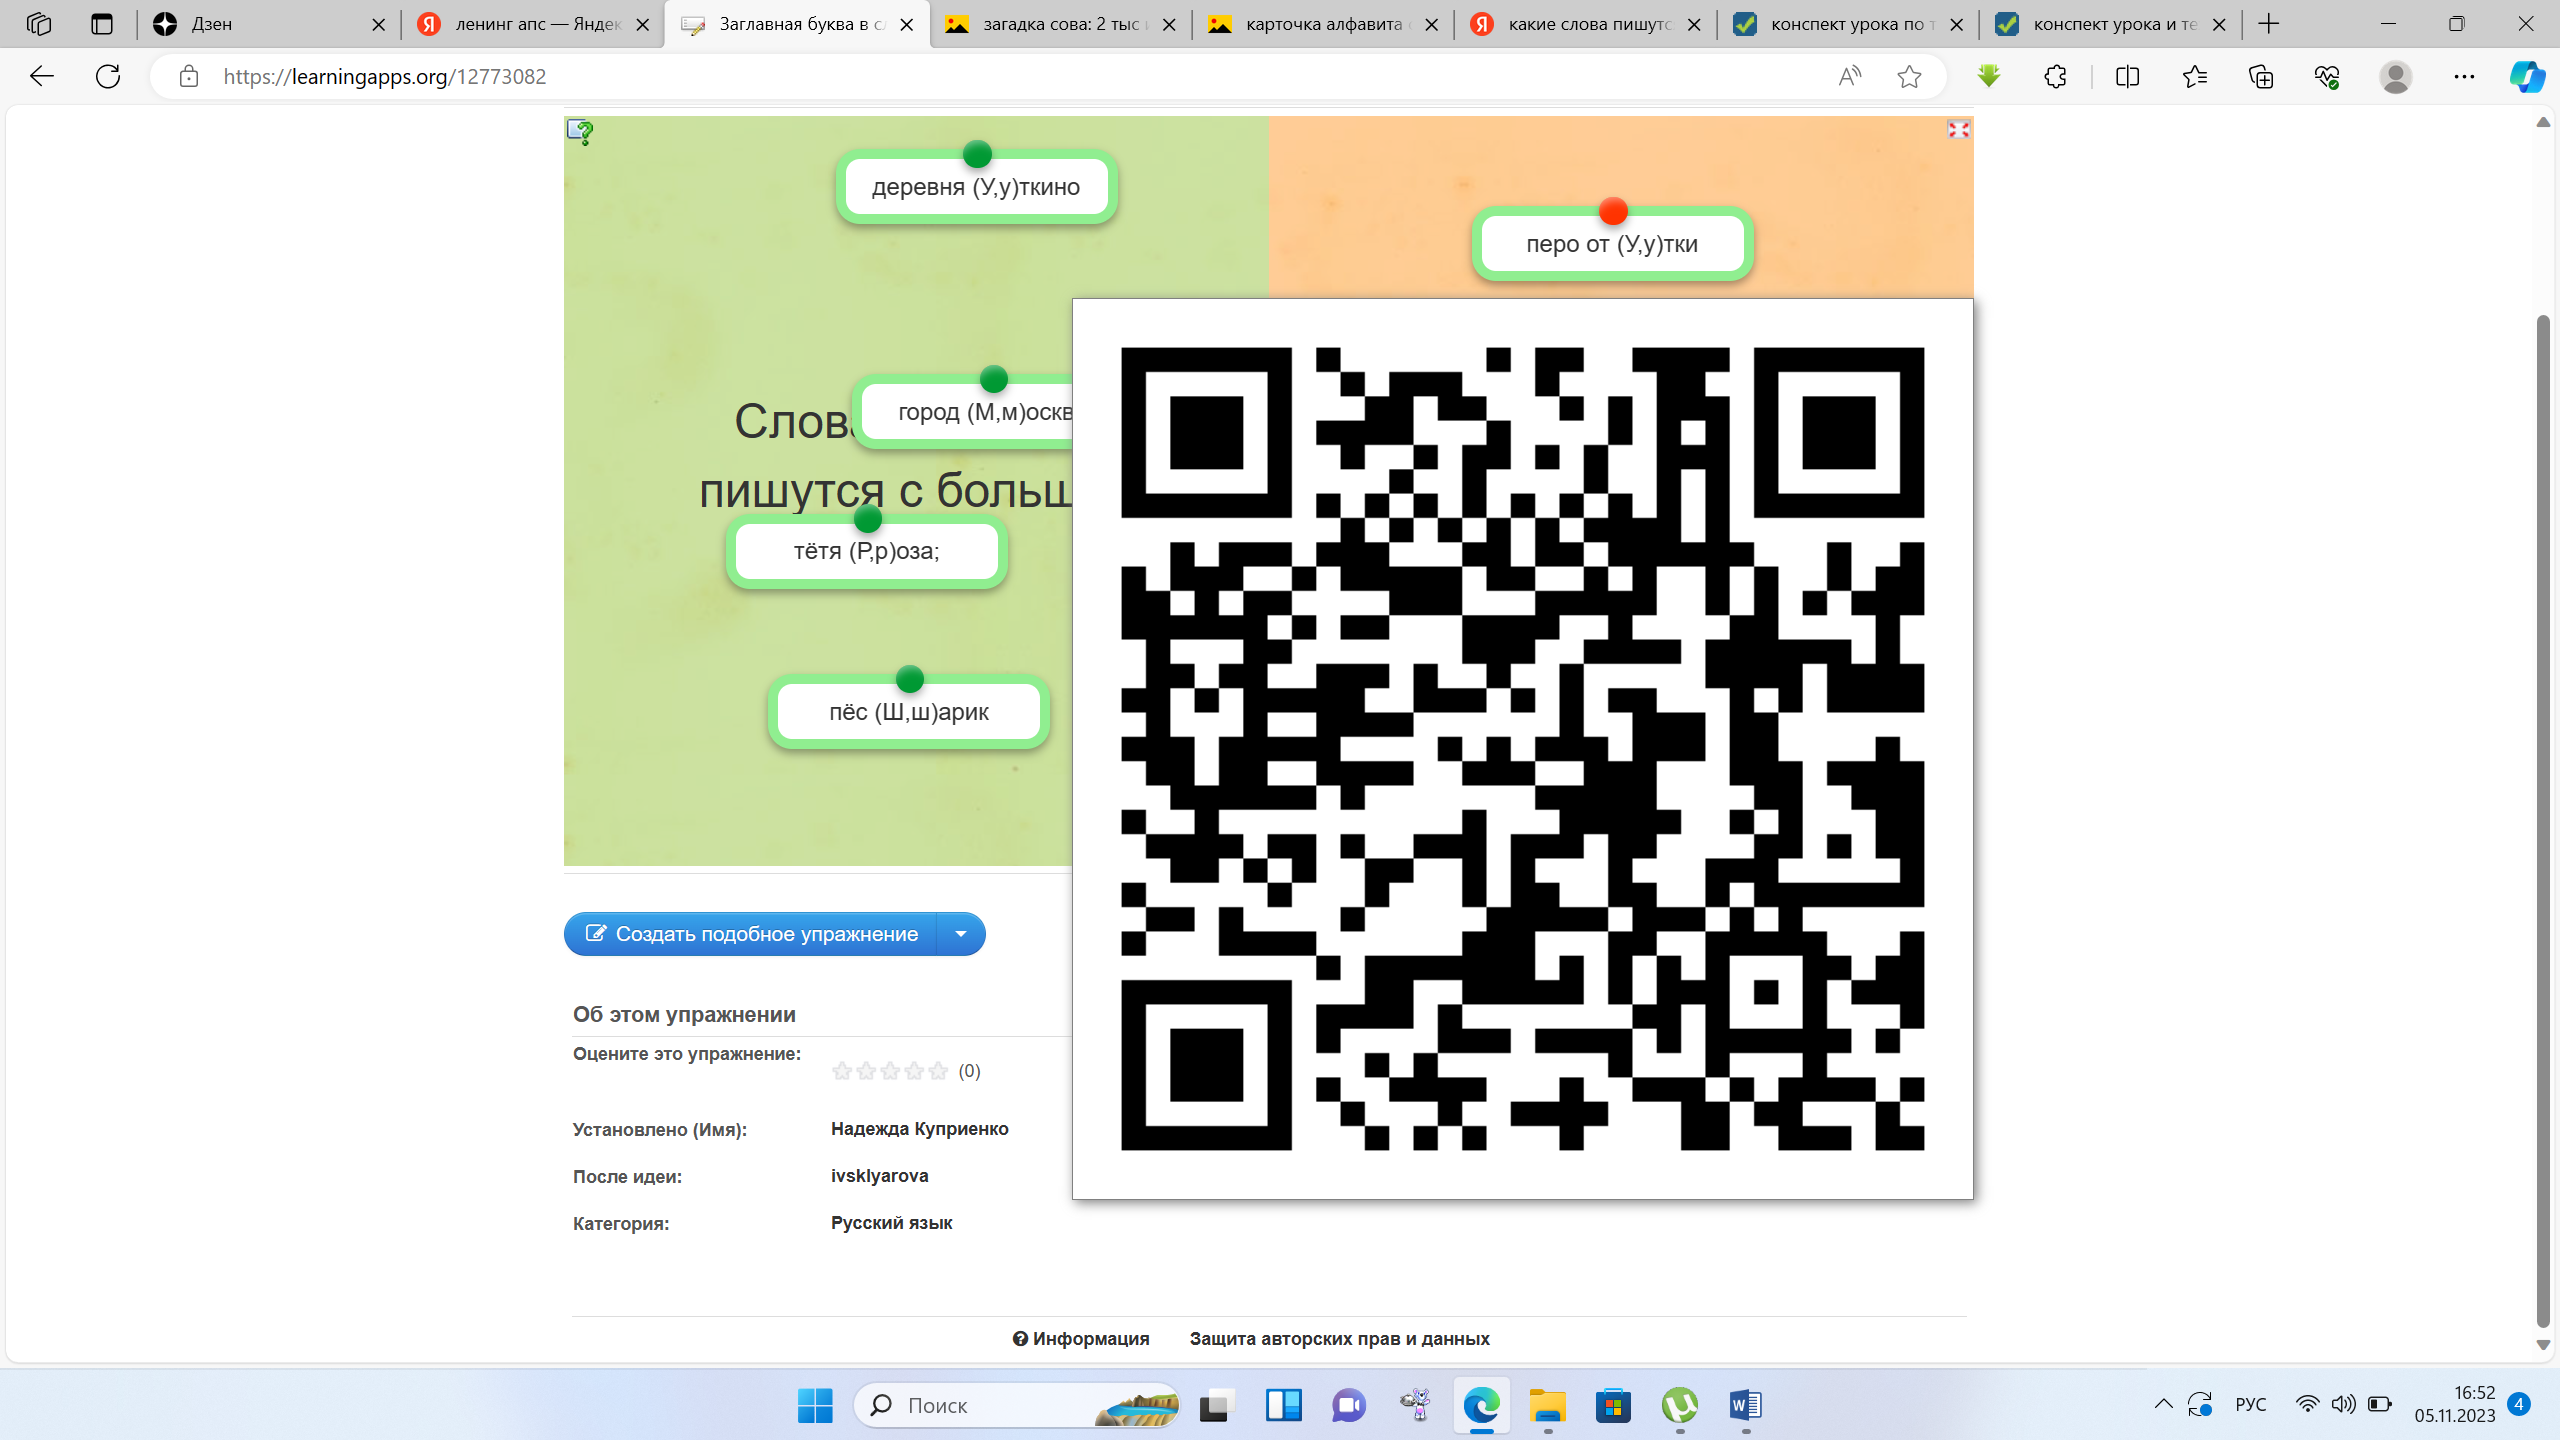
Task: Close the Заглавная буква tab
Action: (x=906, y=24)
